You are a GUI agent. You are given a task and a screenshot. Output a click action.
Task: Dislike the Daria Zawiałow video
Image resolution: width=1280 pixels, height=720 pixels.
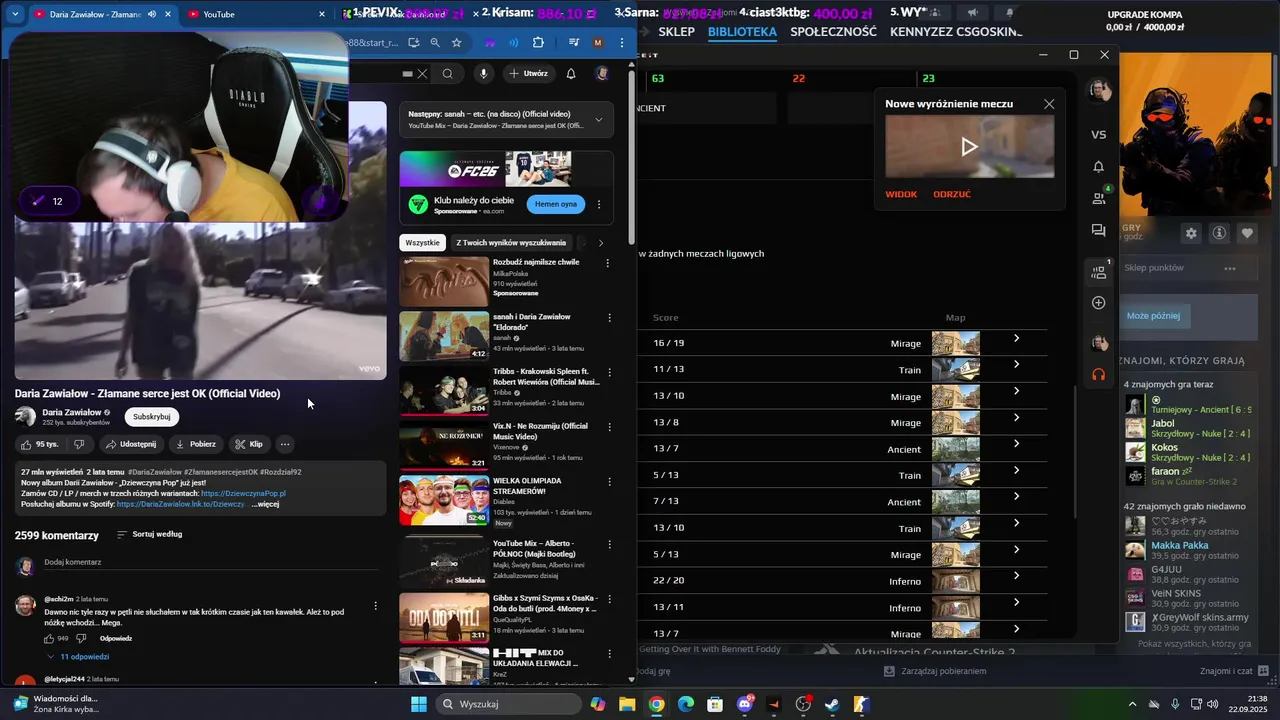point(79,444)
